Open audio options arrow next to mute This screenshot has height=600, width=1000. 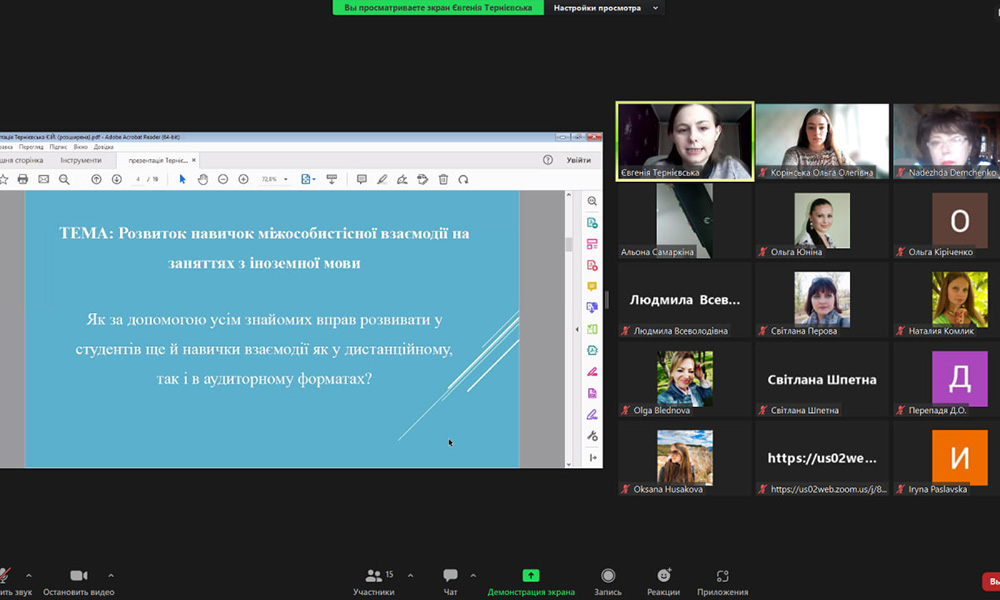[x=29, y=575]
